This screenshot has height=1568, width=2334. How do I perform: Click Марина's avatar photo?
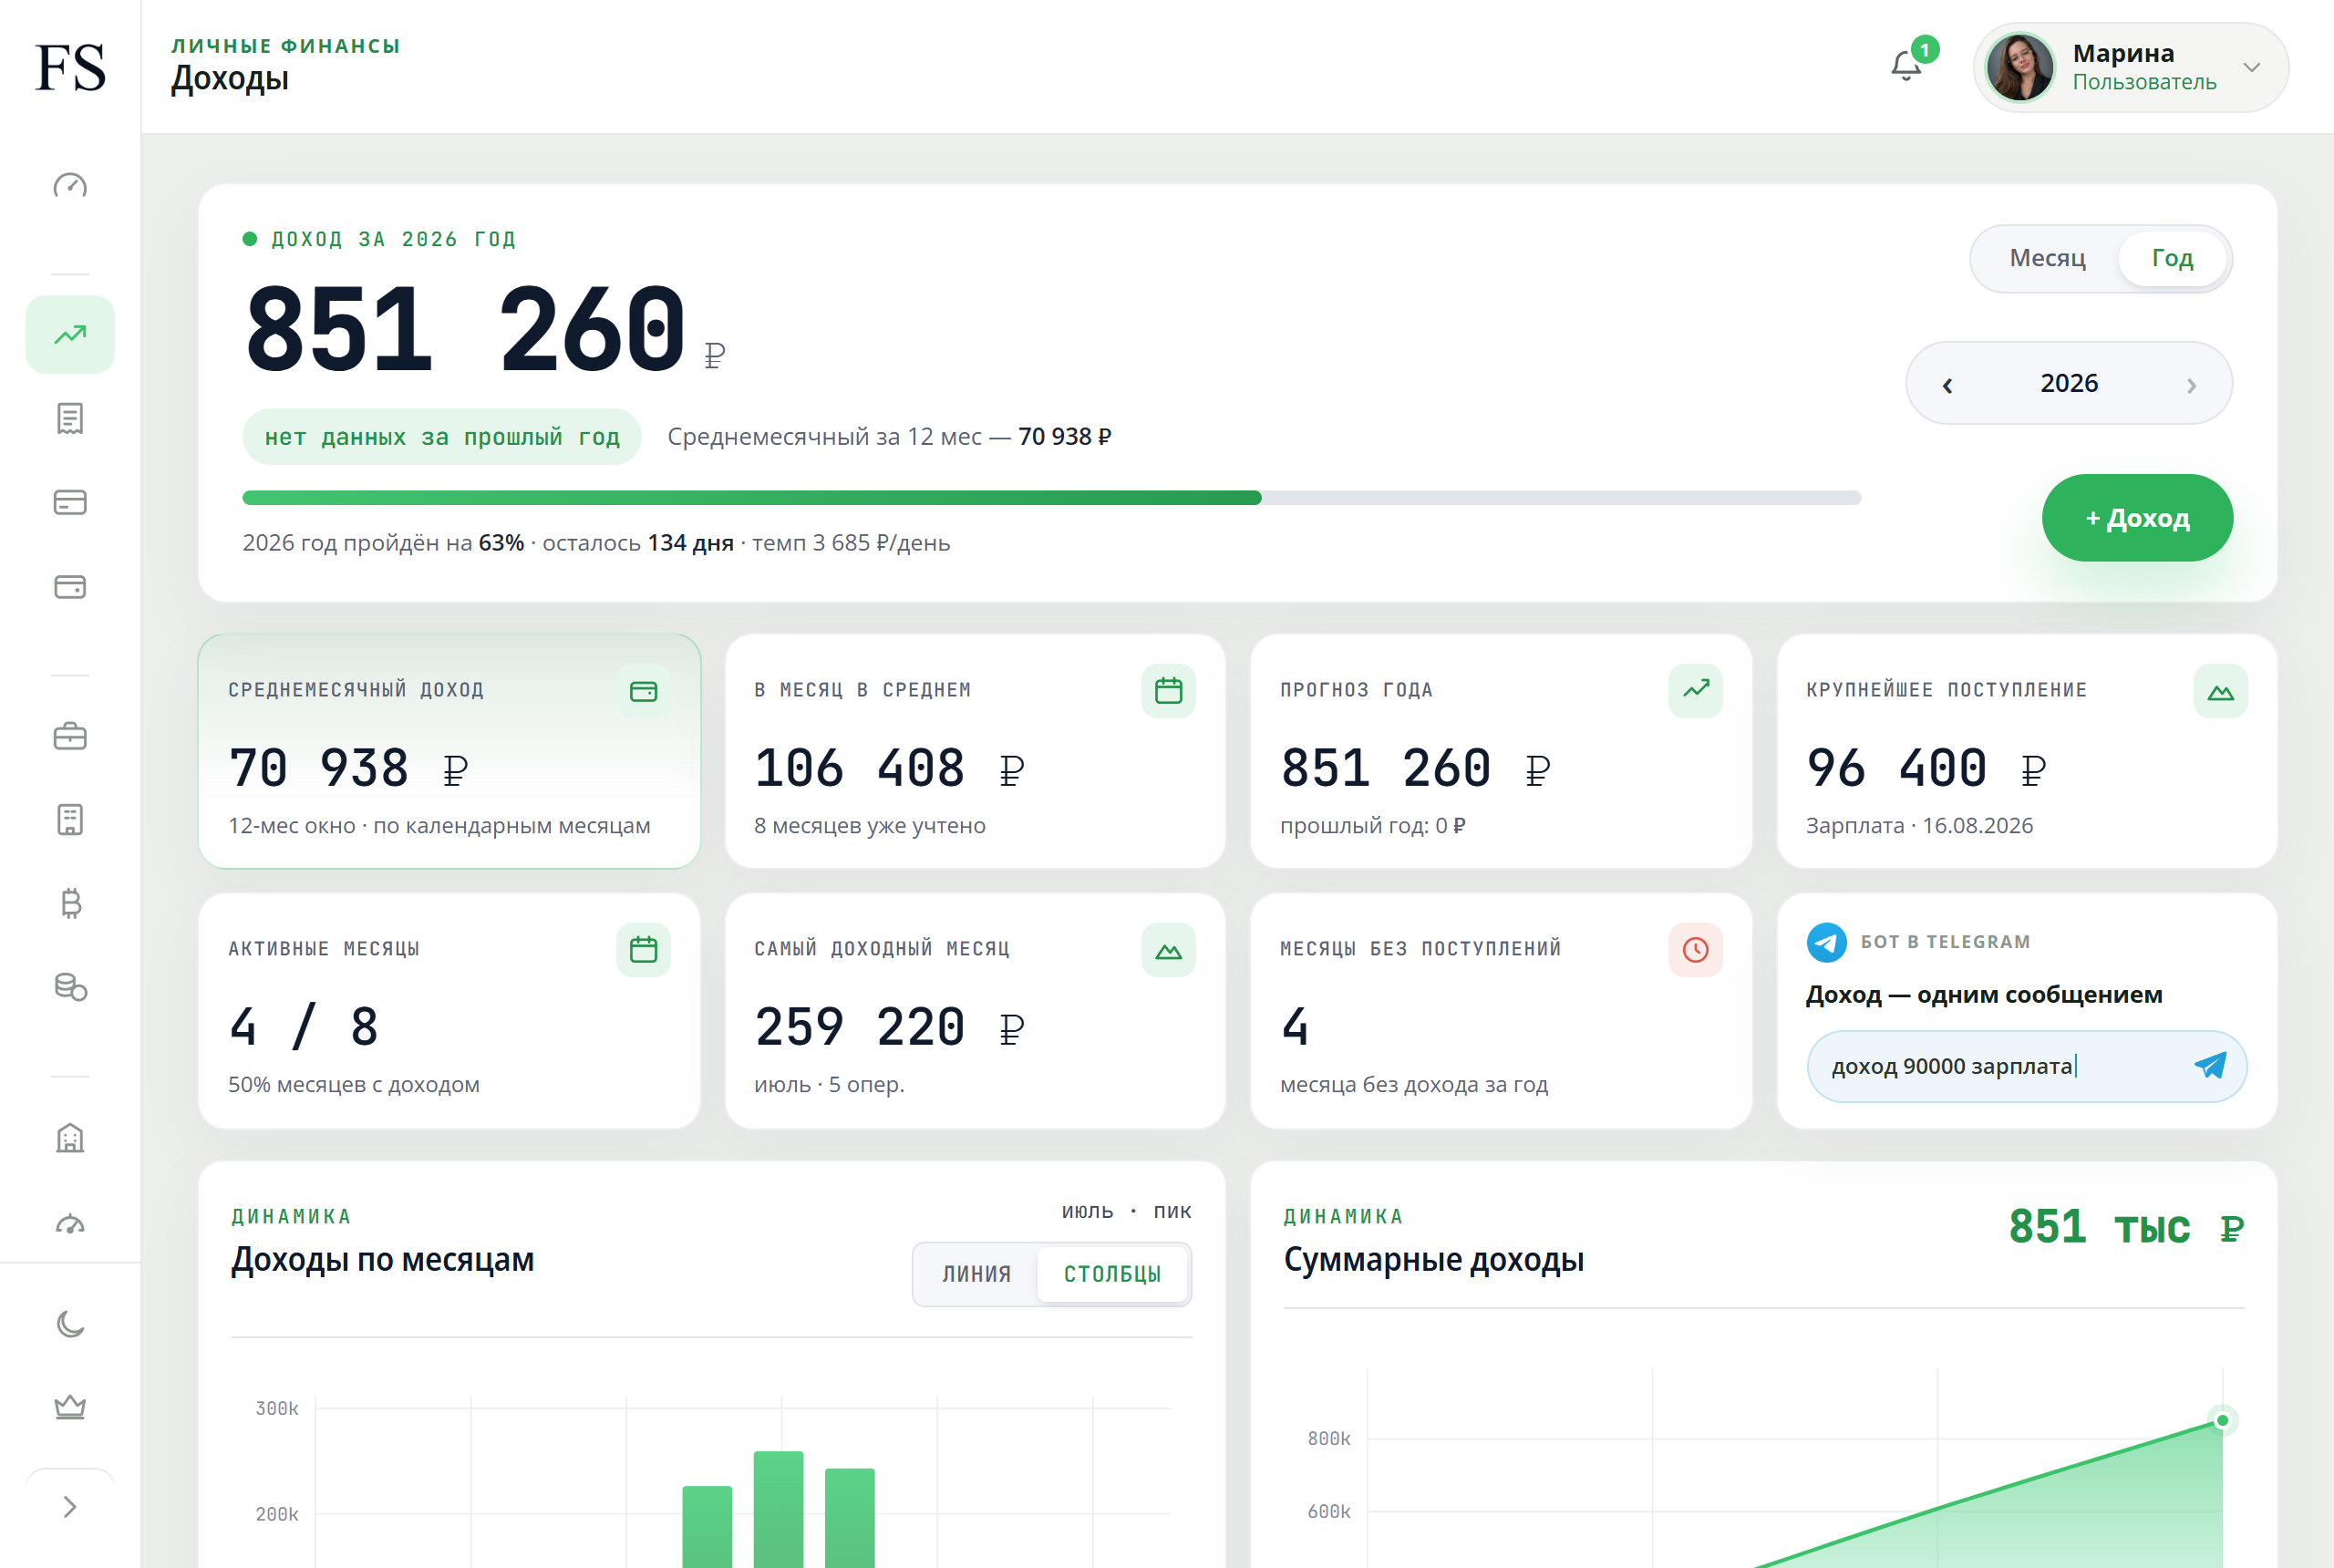pyautogui.click(x=2019, y=67)
